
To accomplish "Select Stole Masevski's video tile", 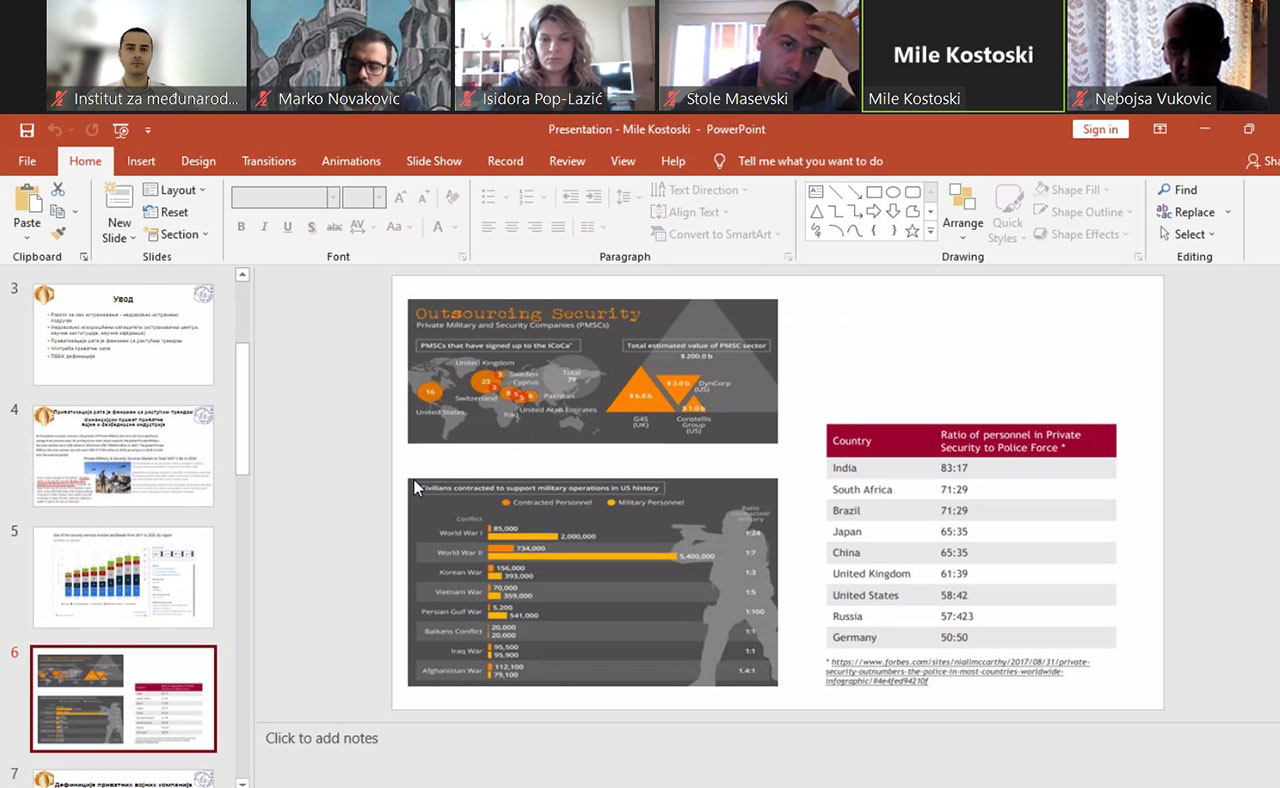I will click(758, 55).
